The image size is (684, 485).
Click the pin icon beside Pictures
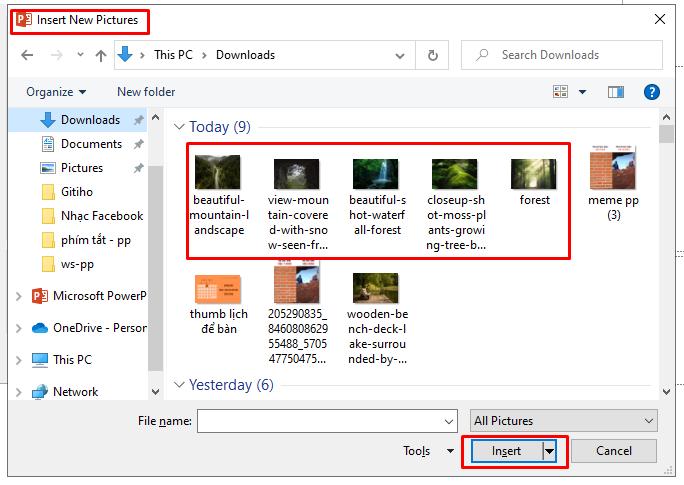tap(138, 168)
